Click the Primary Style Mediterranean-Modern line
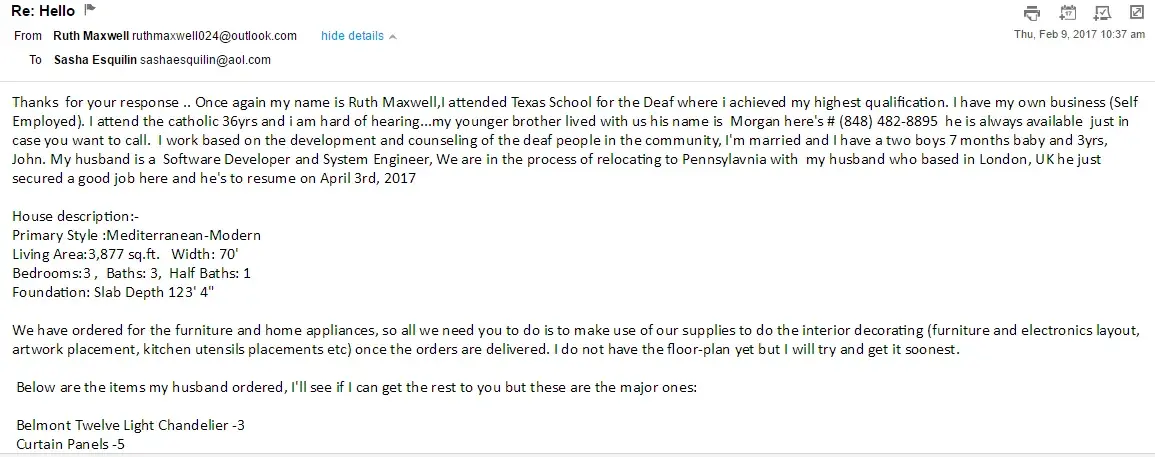1155x457 pixels. 136,235
